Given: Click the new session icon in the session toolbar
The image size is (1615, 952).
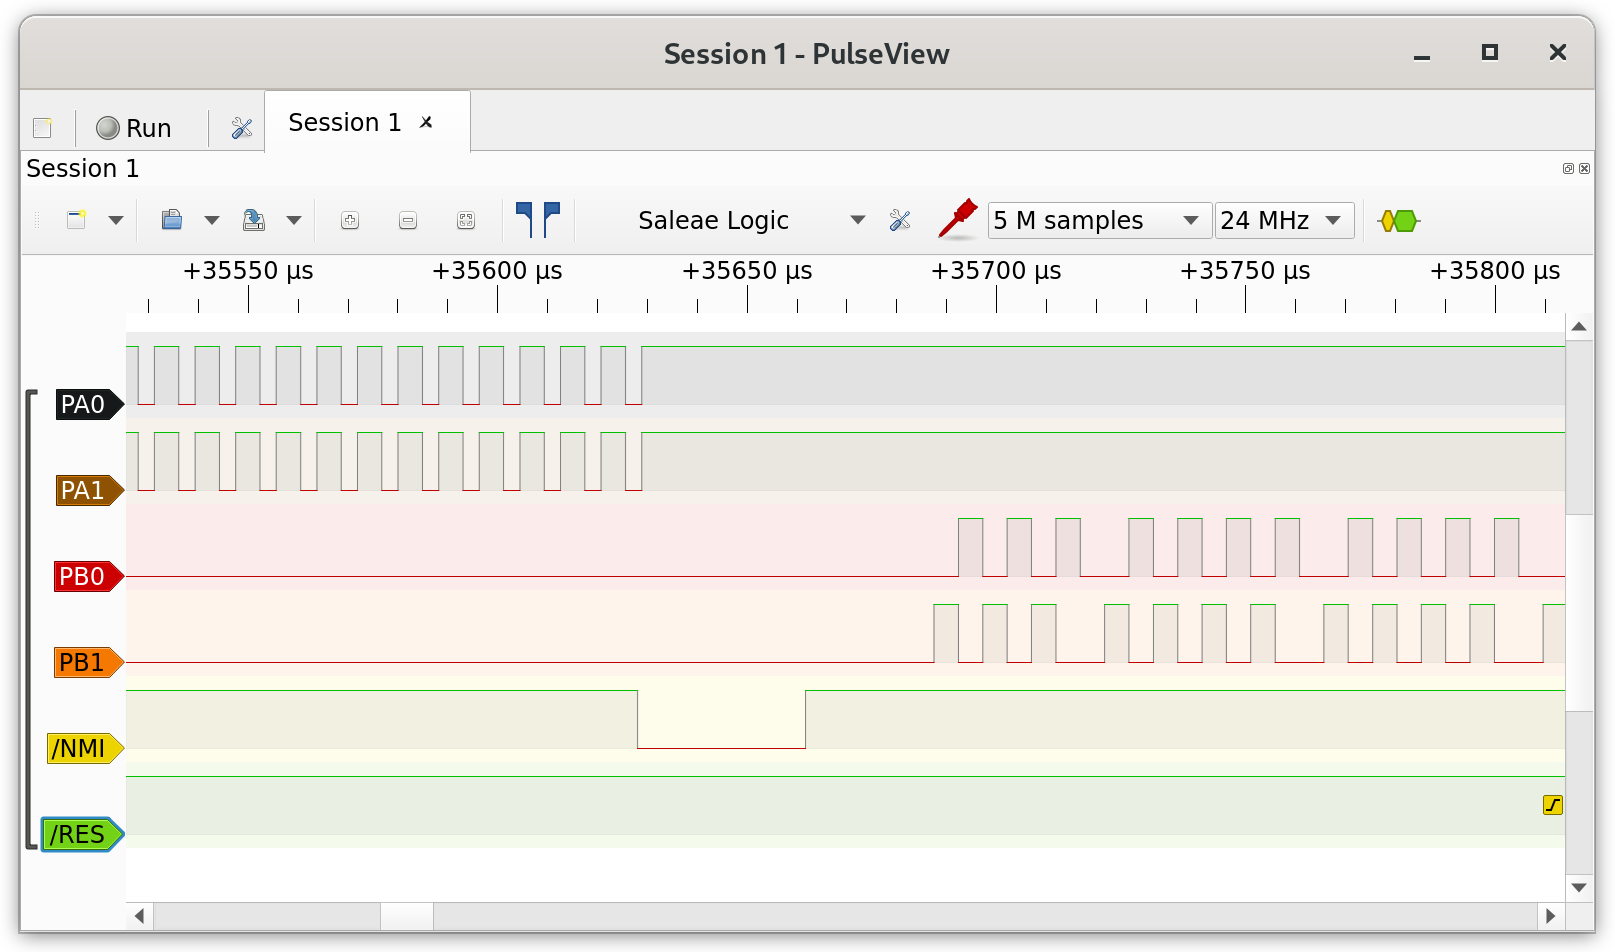Looking at the screenshot, I should tap(77, 220).
